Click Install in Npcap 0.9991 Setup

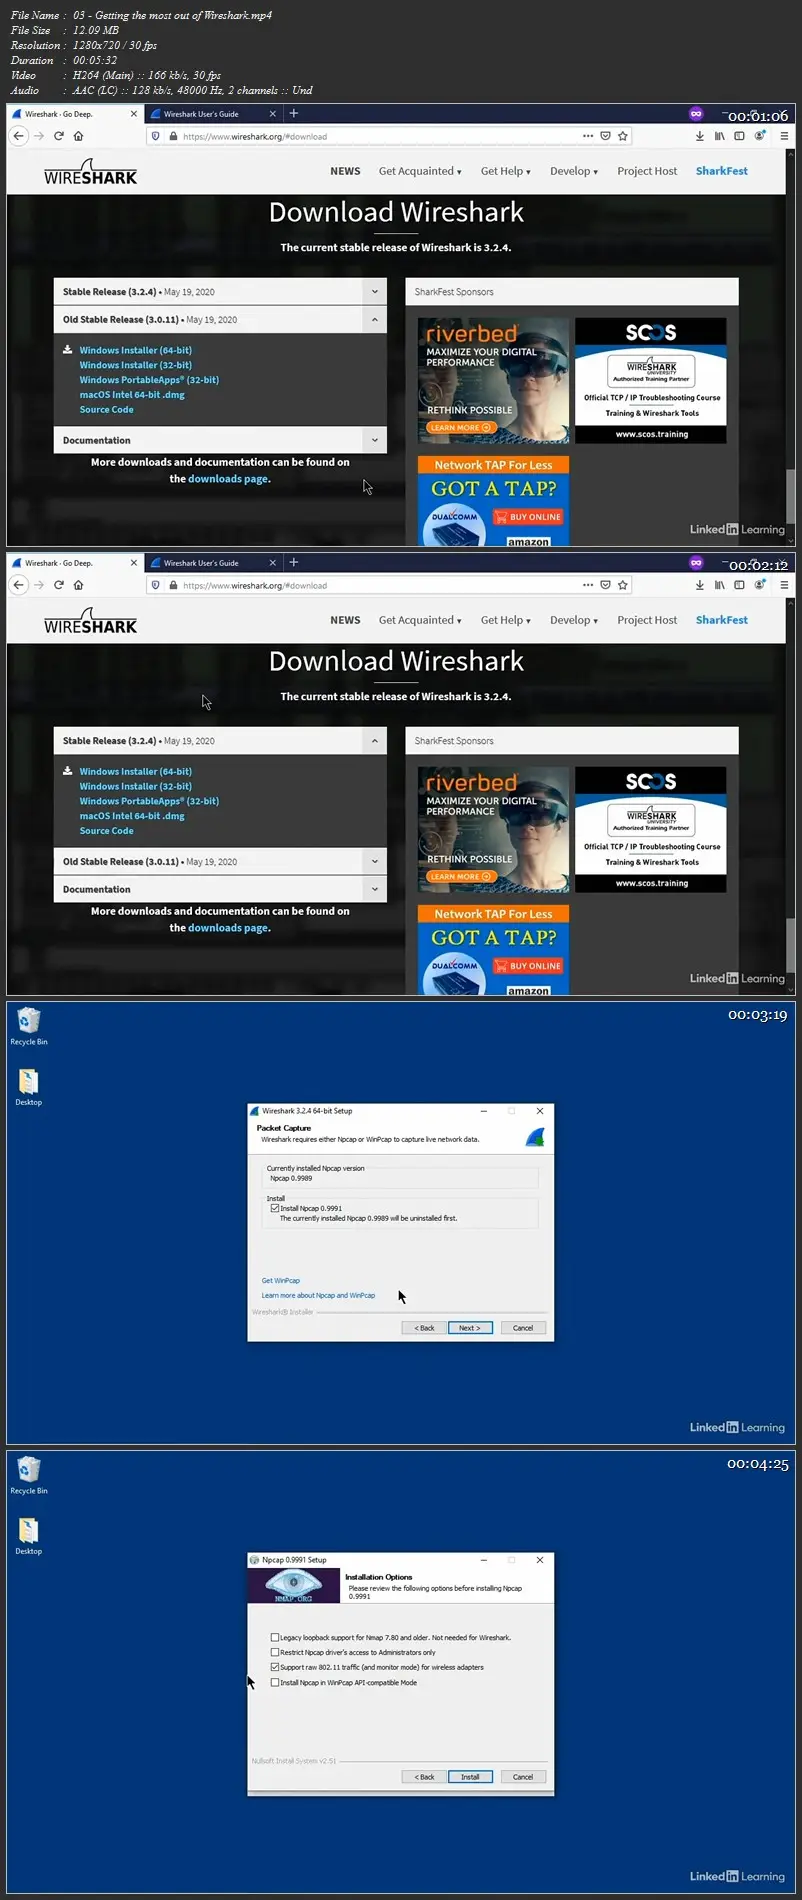click(470, 1777)
